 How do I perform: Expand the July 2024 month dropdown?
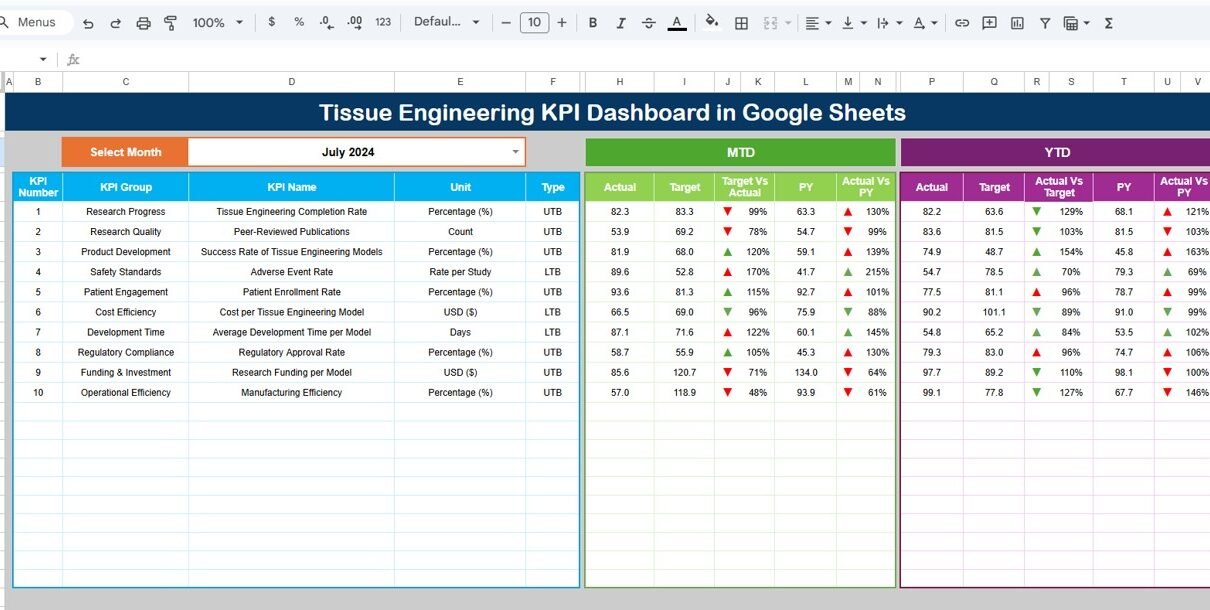[516, 152]
